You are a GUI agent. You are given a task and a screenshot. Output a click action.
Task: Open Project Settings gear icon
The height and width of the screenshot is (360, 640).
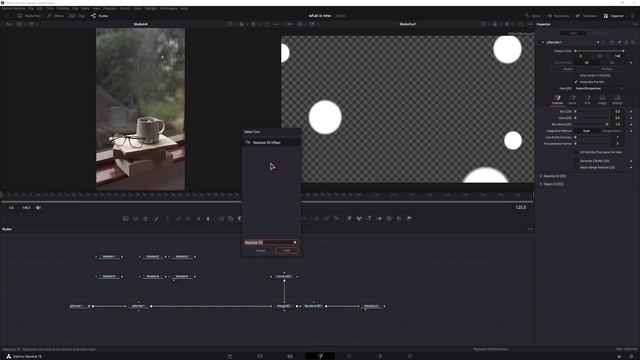tap(631, 356)
